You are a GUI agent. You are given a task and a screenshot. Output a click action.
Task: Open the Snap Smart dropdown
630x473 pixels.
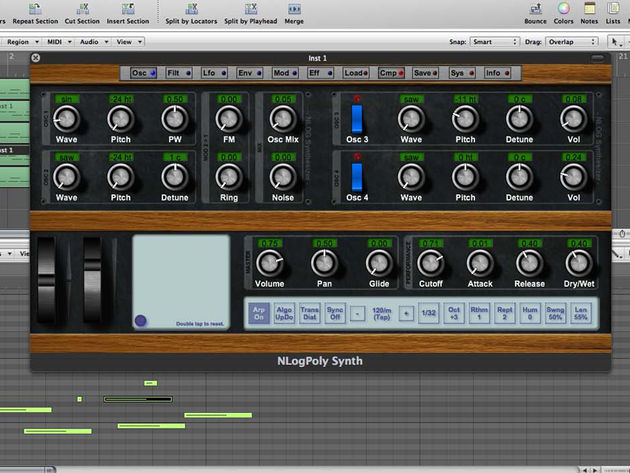(x=494, y=42)
